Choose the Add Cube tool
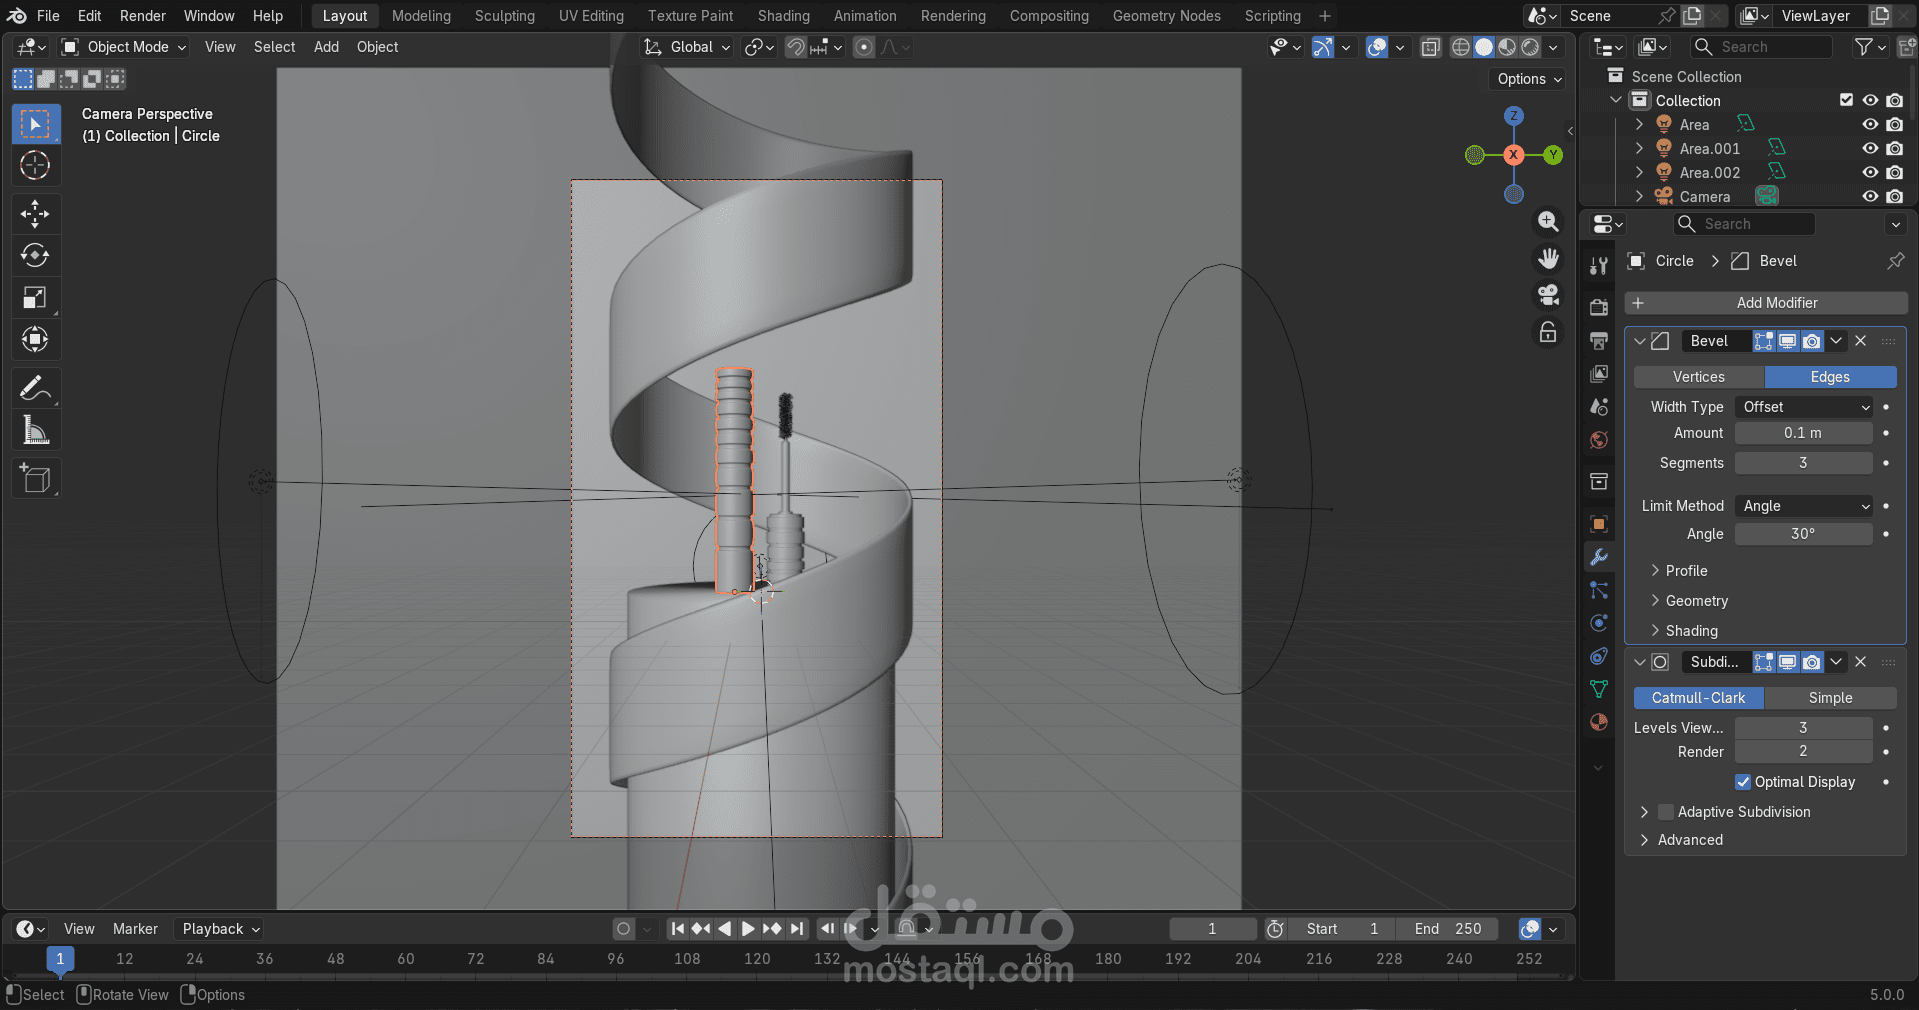Screen dimensions: 1919x1010 click(35, 479)
